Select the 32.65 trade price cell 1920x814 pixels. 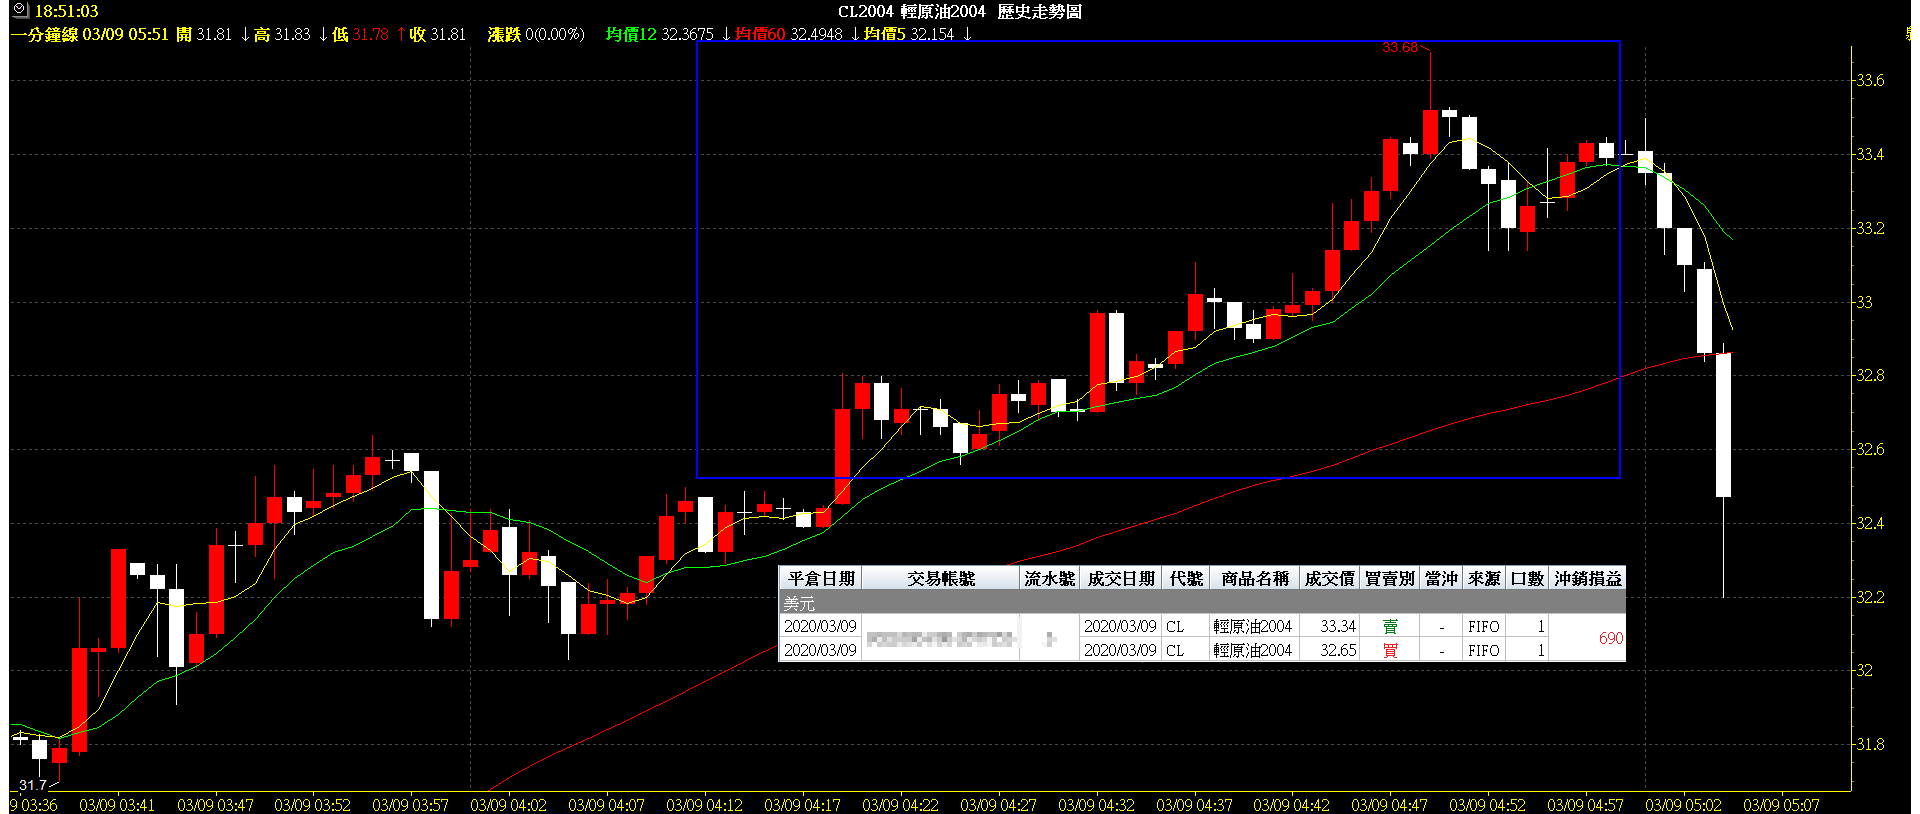[x=1329, y=650]
